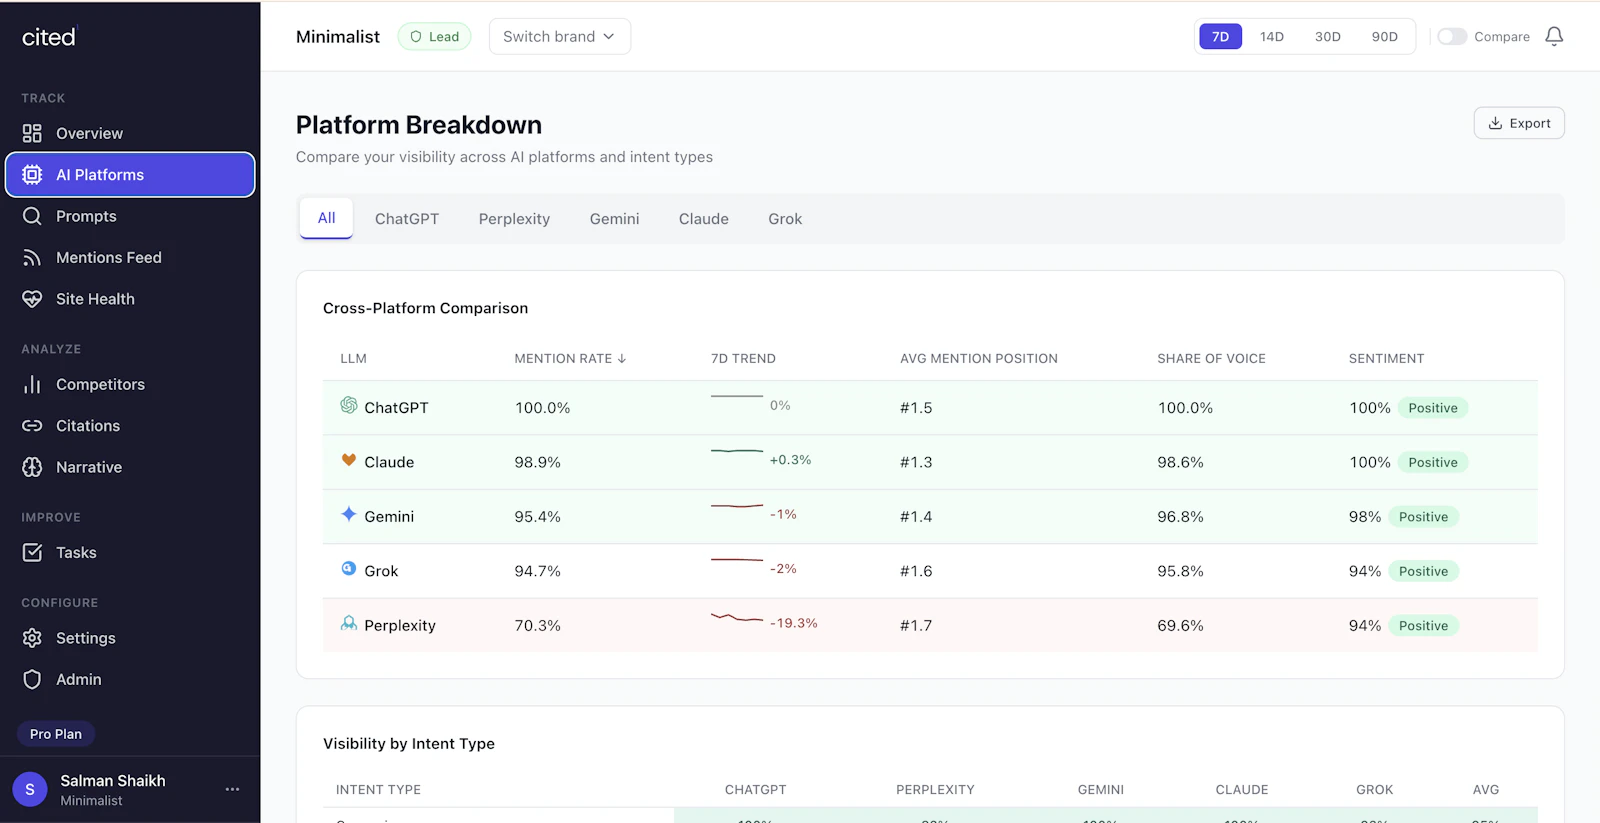Click the Grok logo in table
Viewport: 1600px width, 823px height.
click(x=349, y=568)
